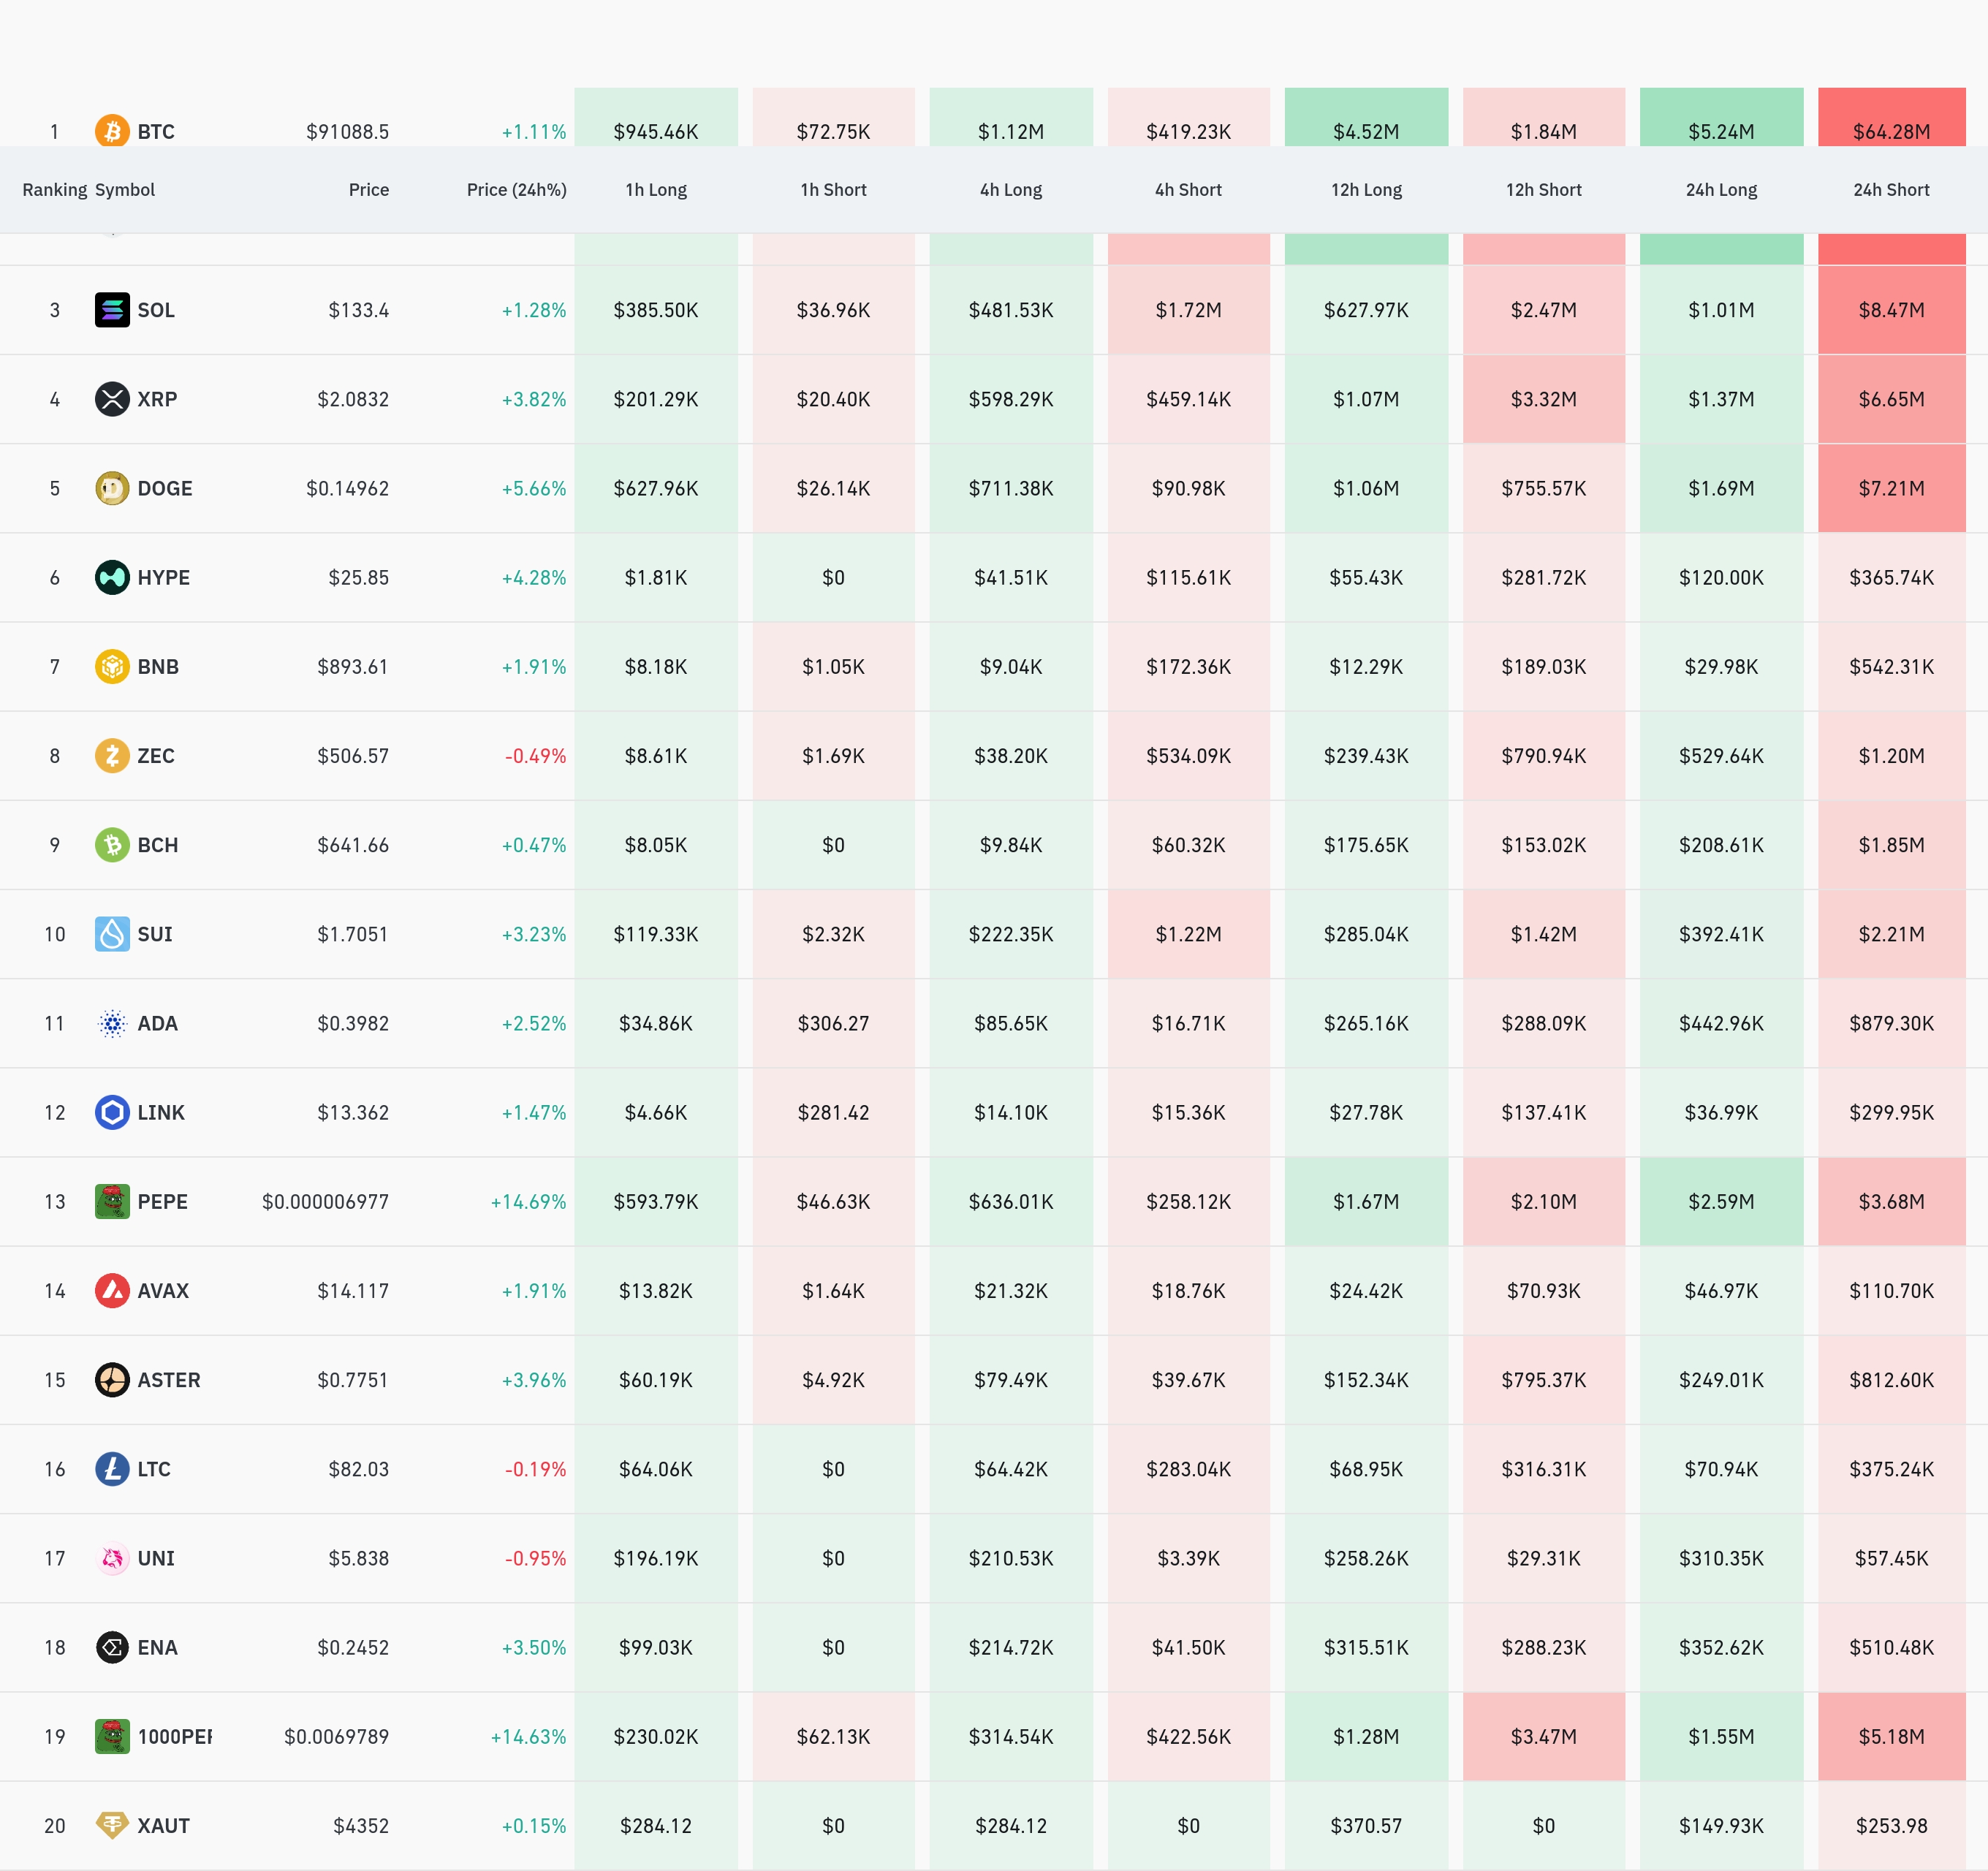Screen dimensions: 1988x1871
Task: Click the XRP coin icon
Action: click(x=112, y=399)
